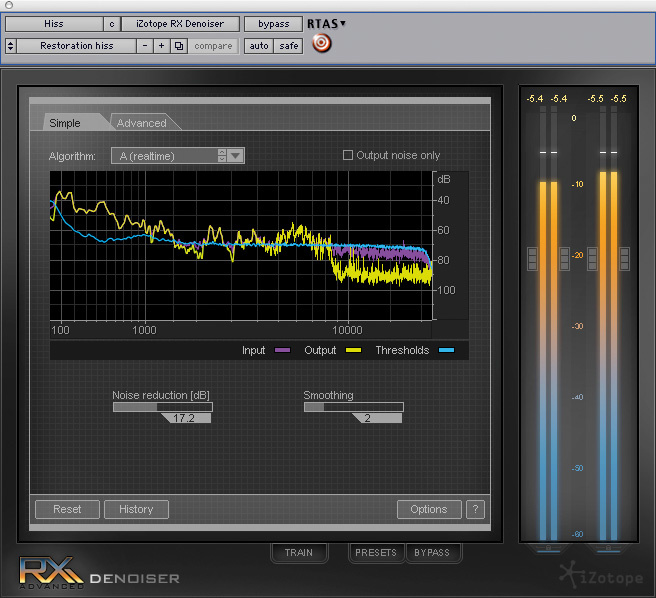The image size is (656, 598).
Task: Click the input meter link lock icon
Action: [x=548, y=548]
